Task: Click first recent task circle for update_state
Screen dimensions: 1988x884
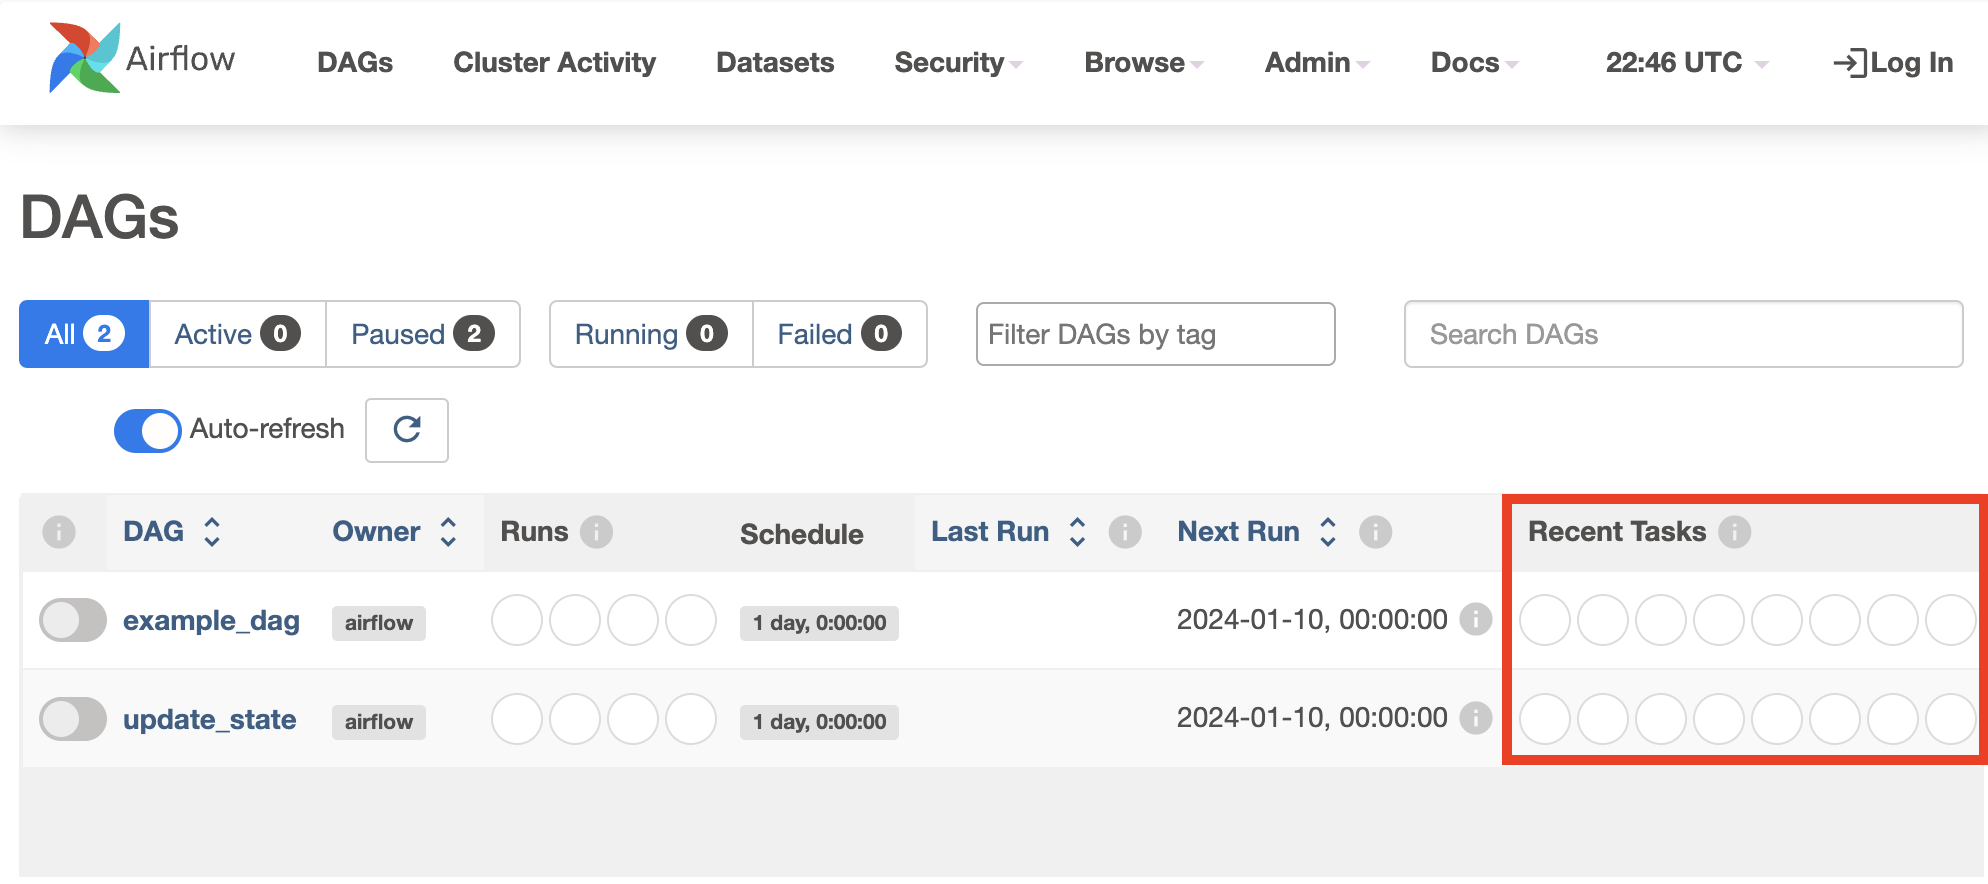Action: point(1545,719)
